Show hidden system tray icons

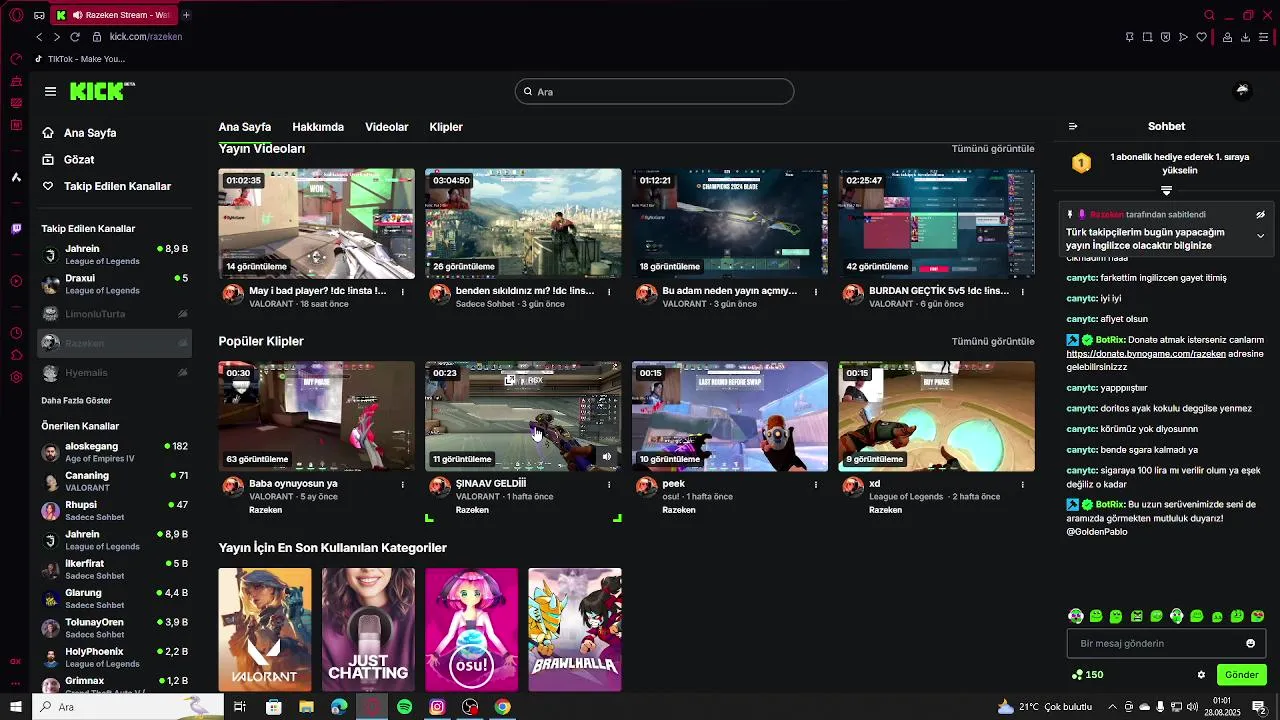click(x=1111, y=707)
